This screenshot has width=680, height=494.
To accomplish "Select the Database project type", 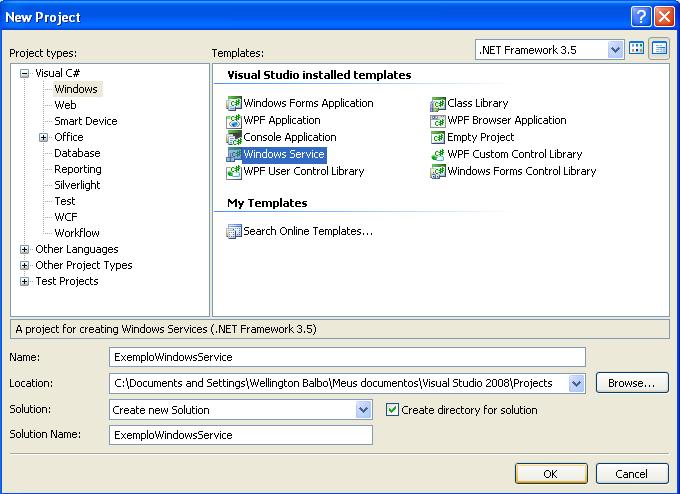I will (77, 153).
